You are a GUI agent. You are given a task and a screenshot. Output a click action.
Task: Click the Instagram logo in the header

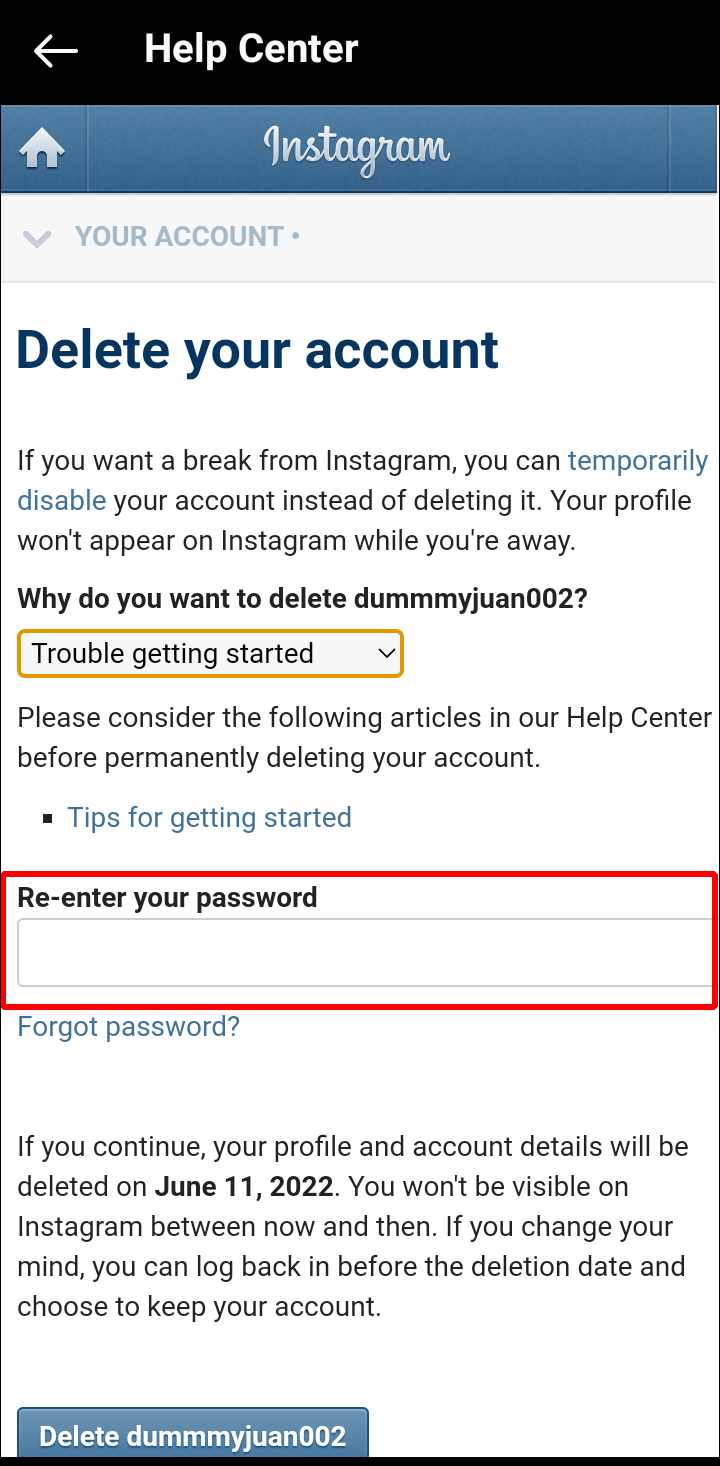tap(357, 149)
